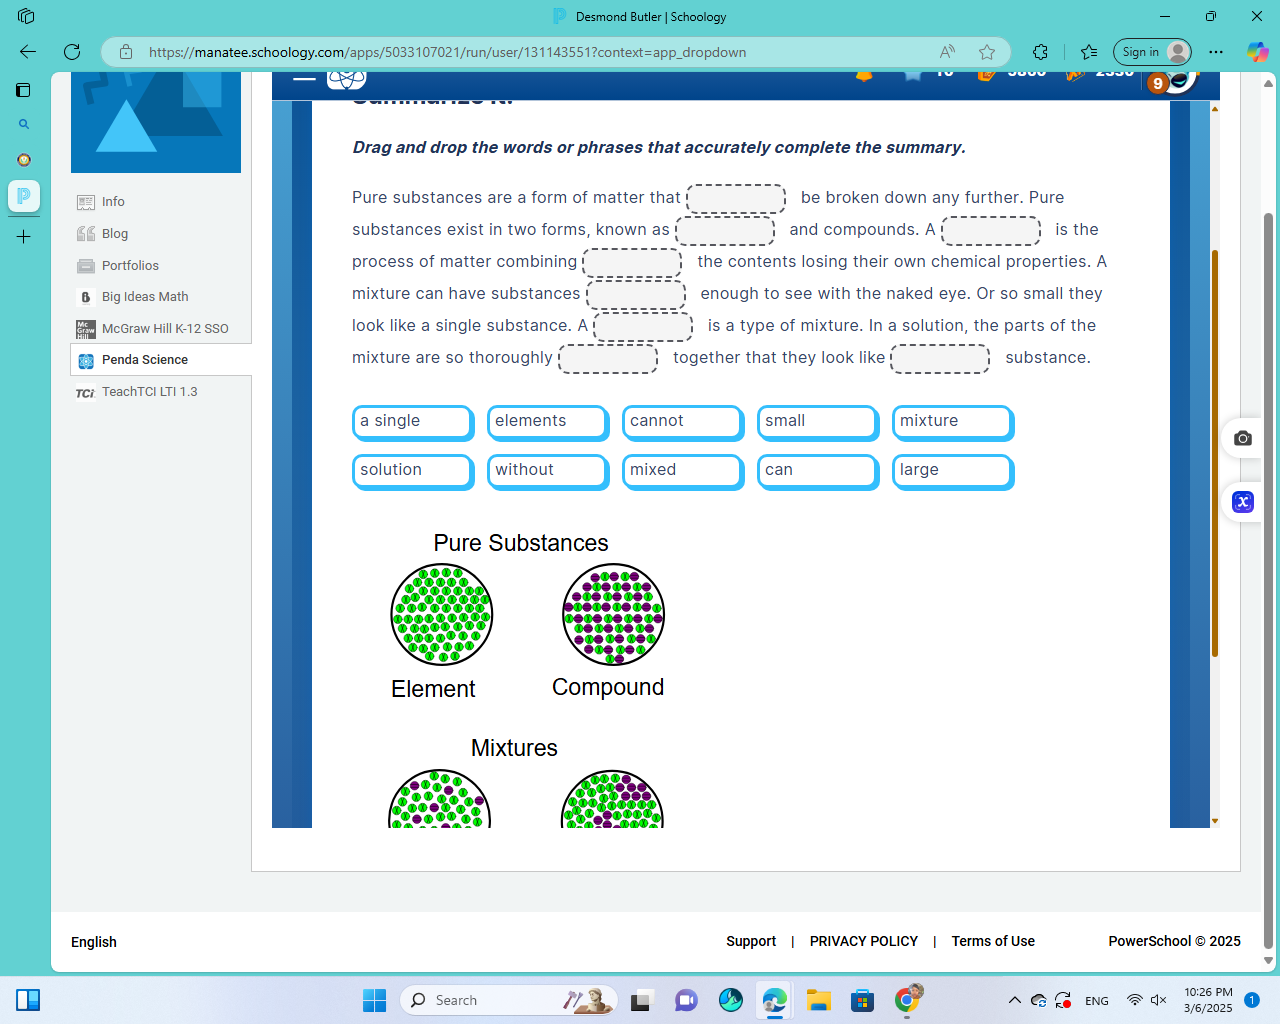Expand hidden system tray icons chevron

pyautogui.click(x=1014, y=1000)
